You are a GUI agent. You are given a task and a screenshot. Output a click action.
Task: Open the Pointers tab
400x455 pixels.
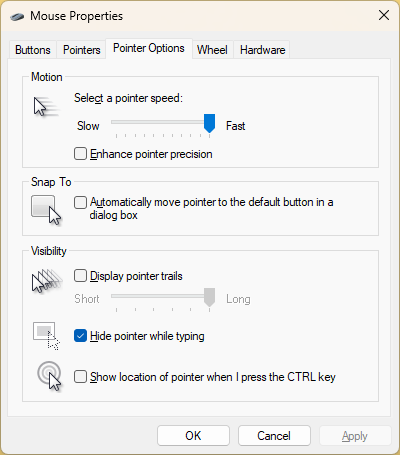[82, 50]
